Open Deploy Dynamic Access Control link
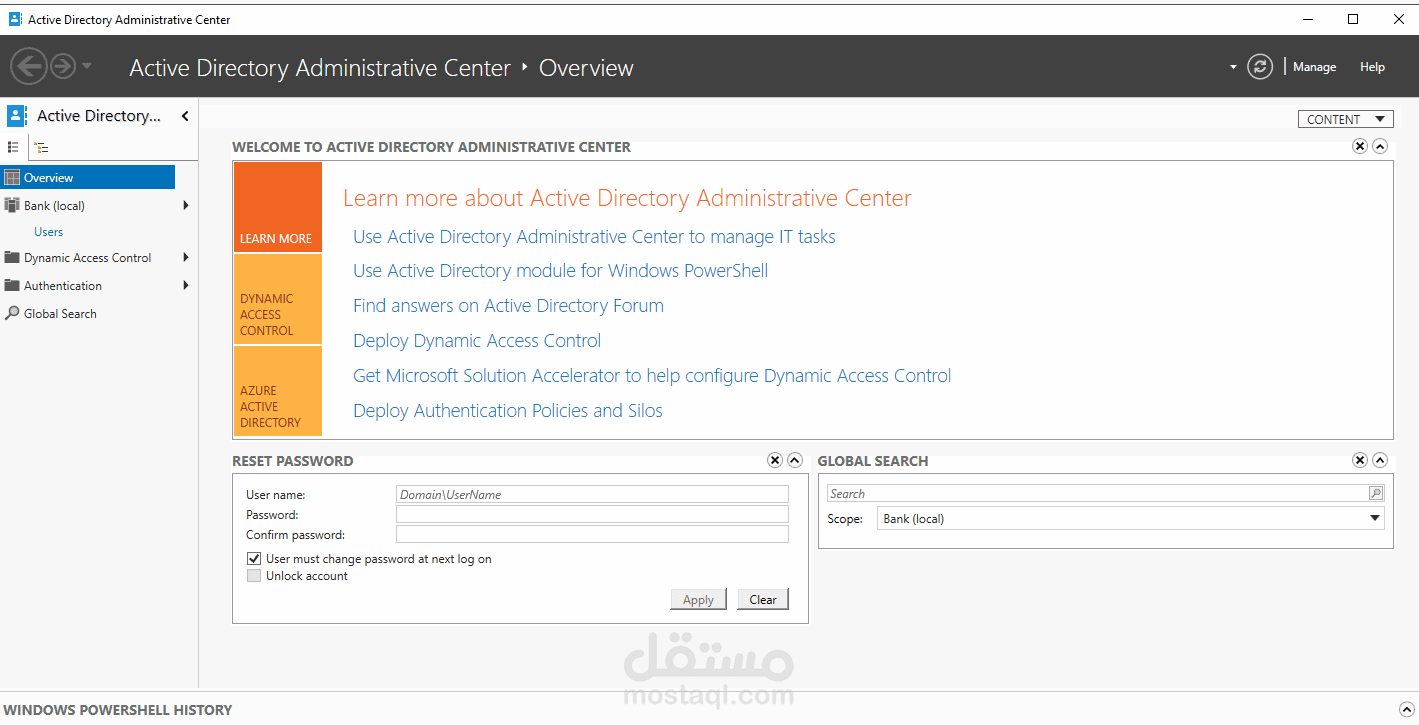 pos(477,340)
